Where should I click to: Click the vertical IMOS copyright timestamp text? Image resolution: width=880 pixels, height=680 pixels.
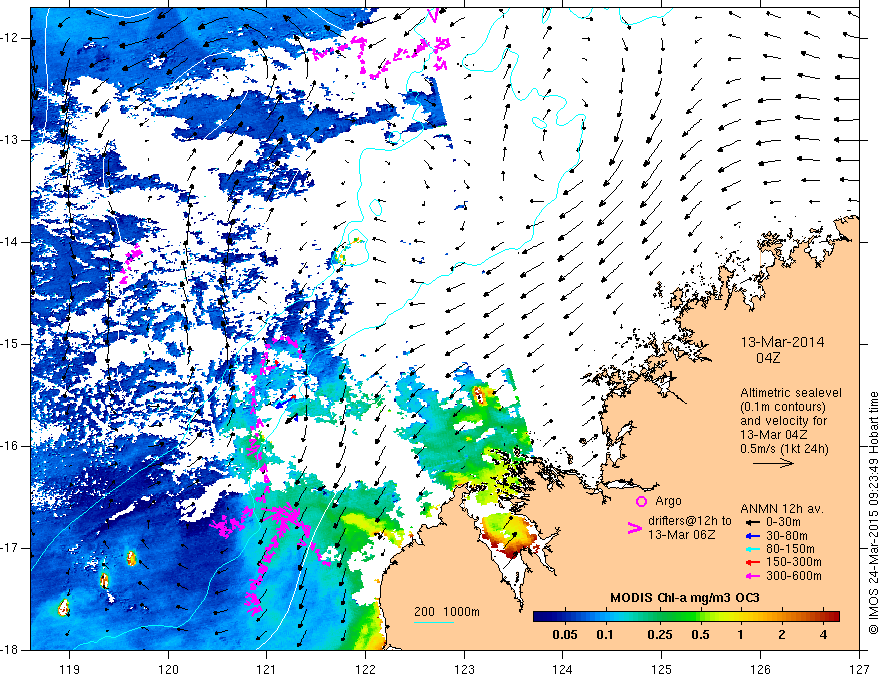point(873,514)
